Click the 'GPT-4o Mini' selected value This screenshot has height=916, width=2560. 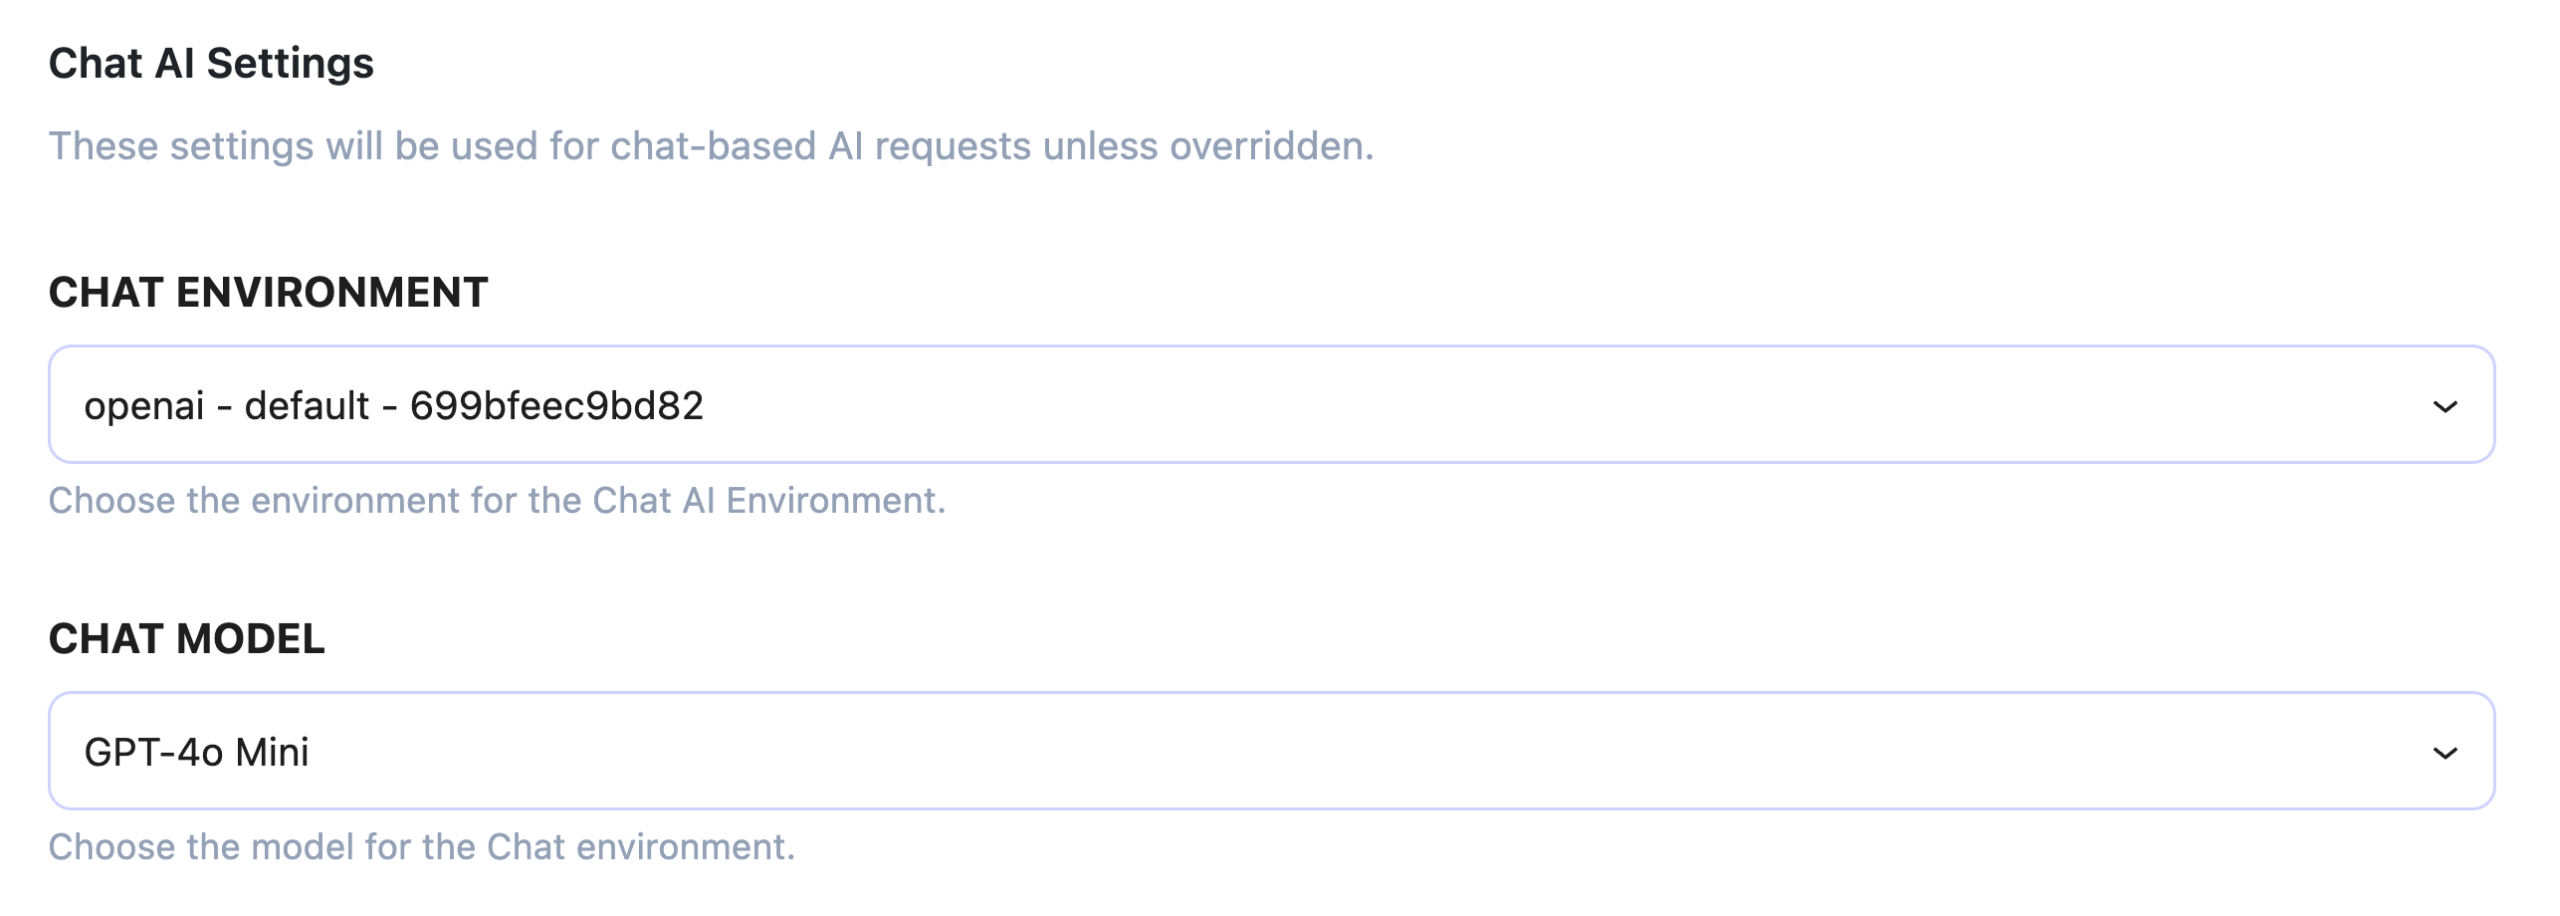click(x=196, y=752)
